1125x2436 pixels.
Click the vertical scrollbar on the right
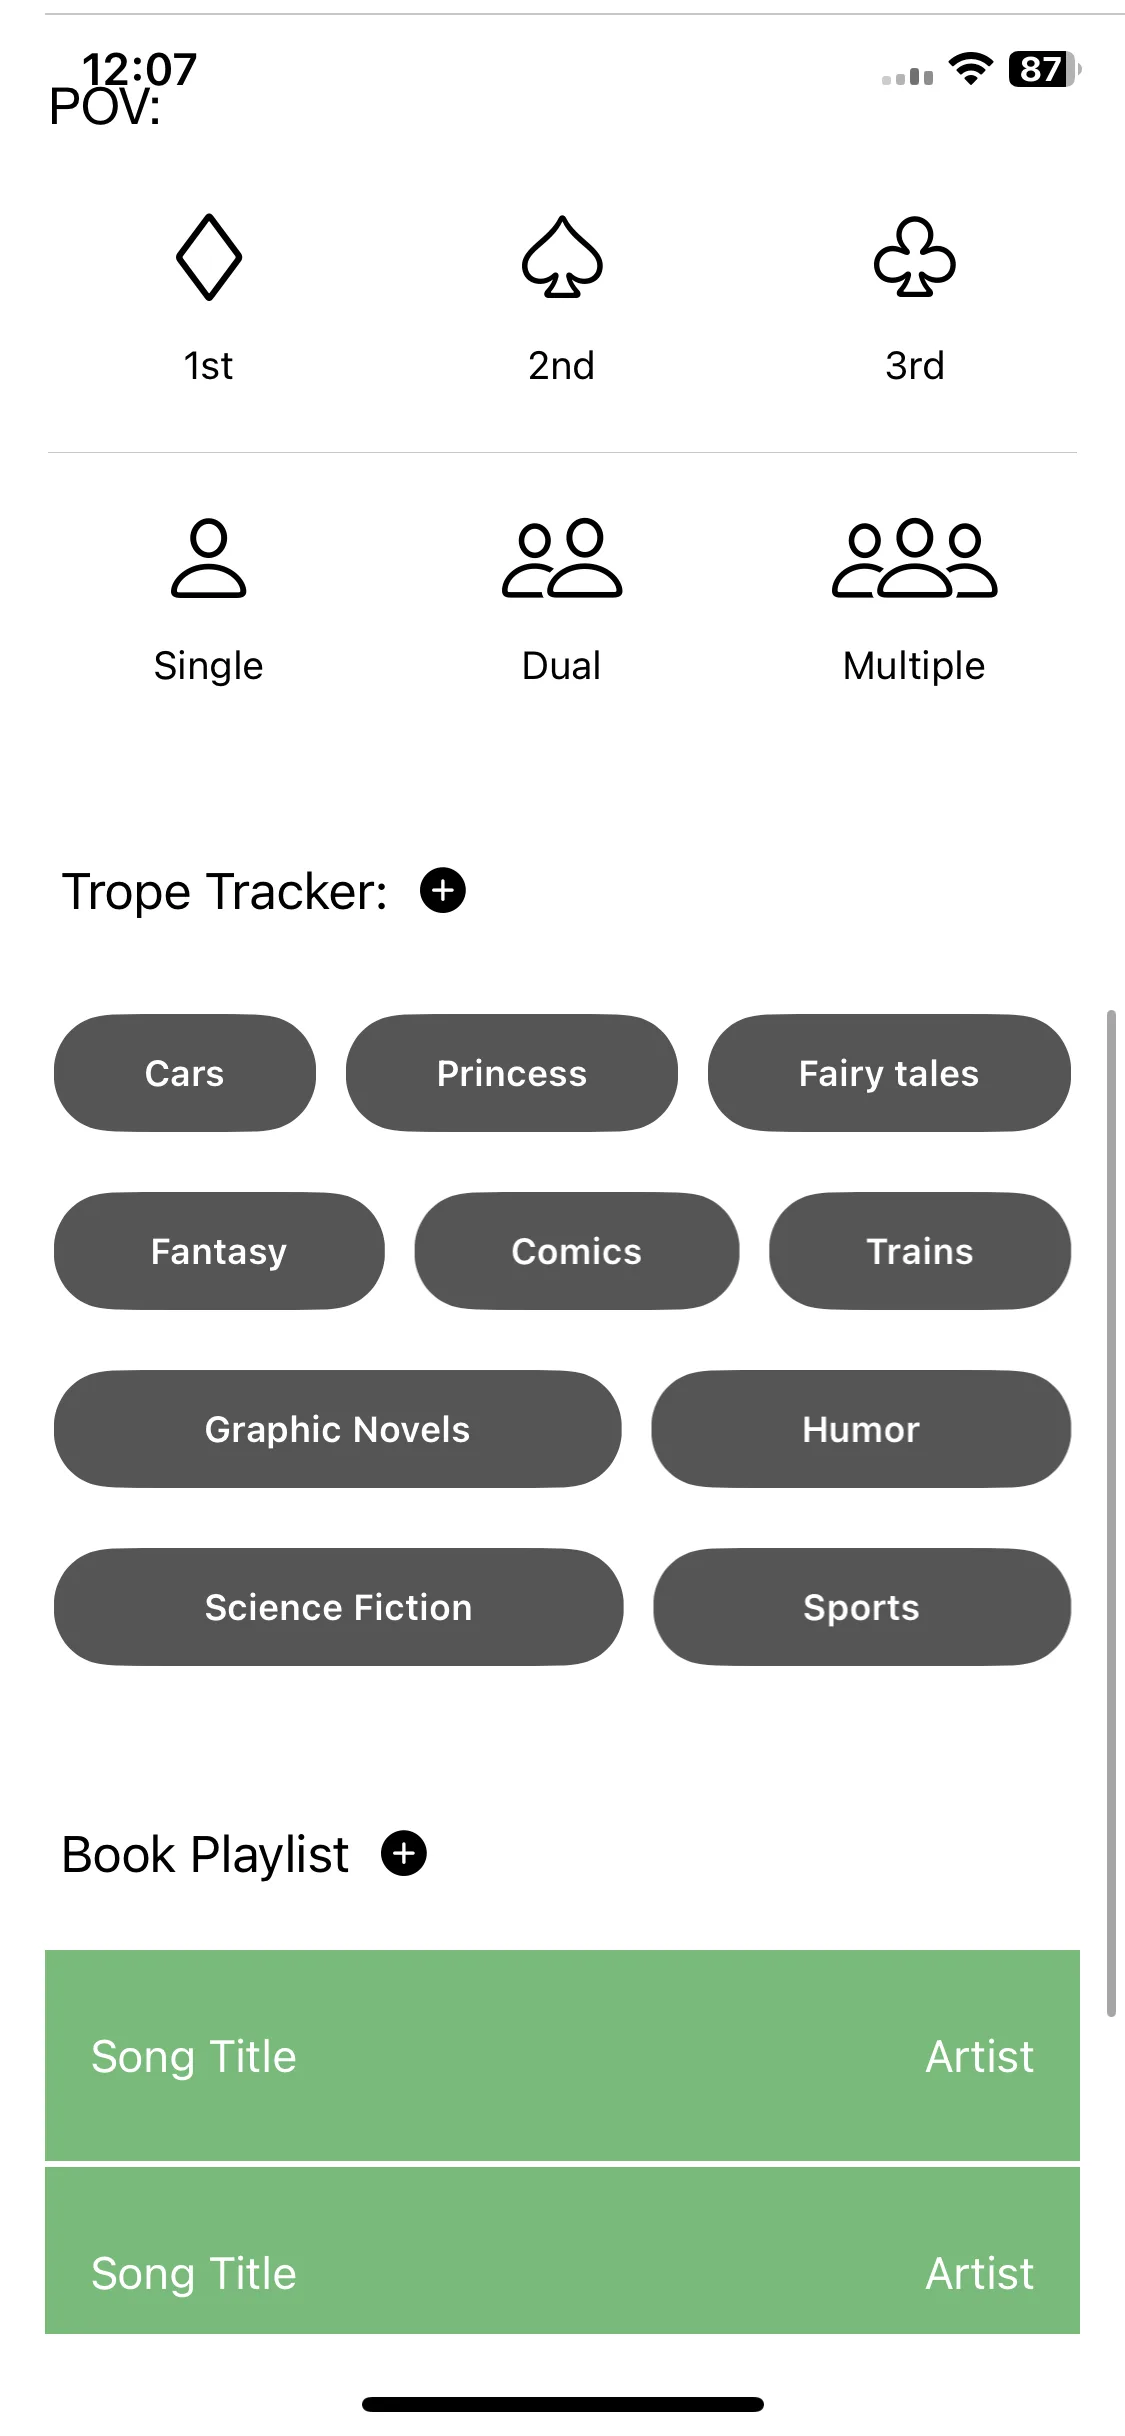[x=1111, y=1513]
